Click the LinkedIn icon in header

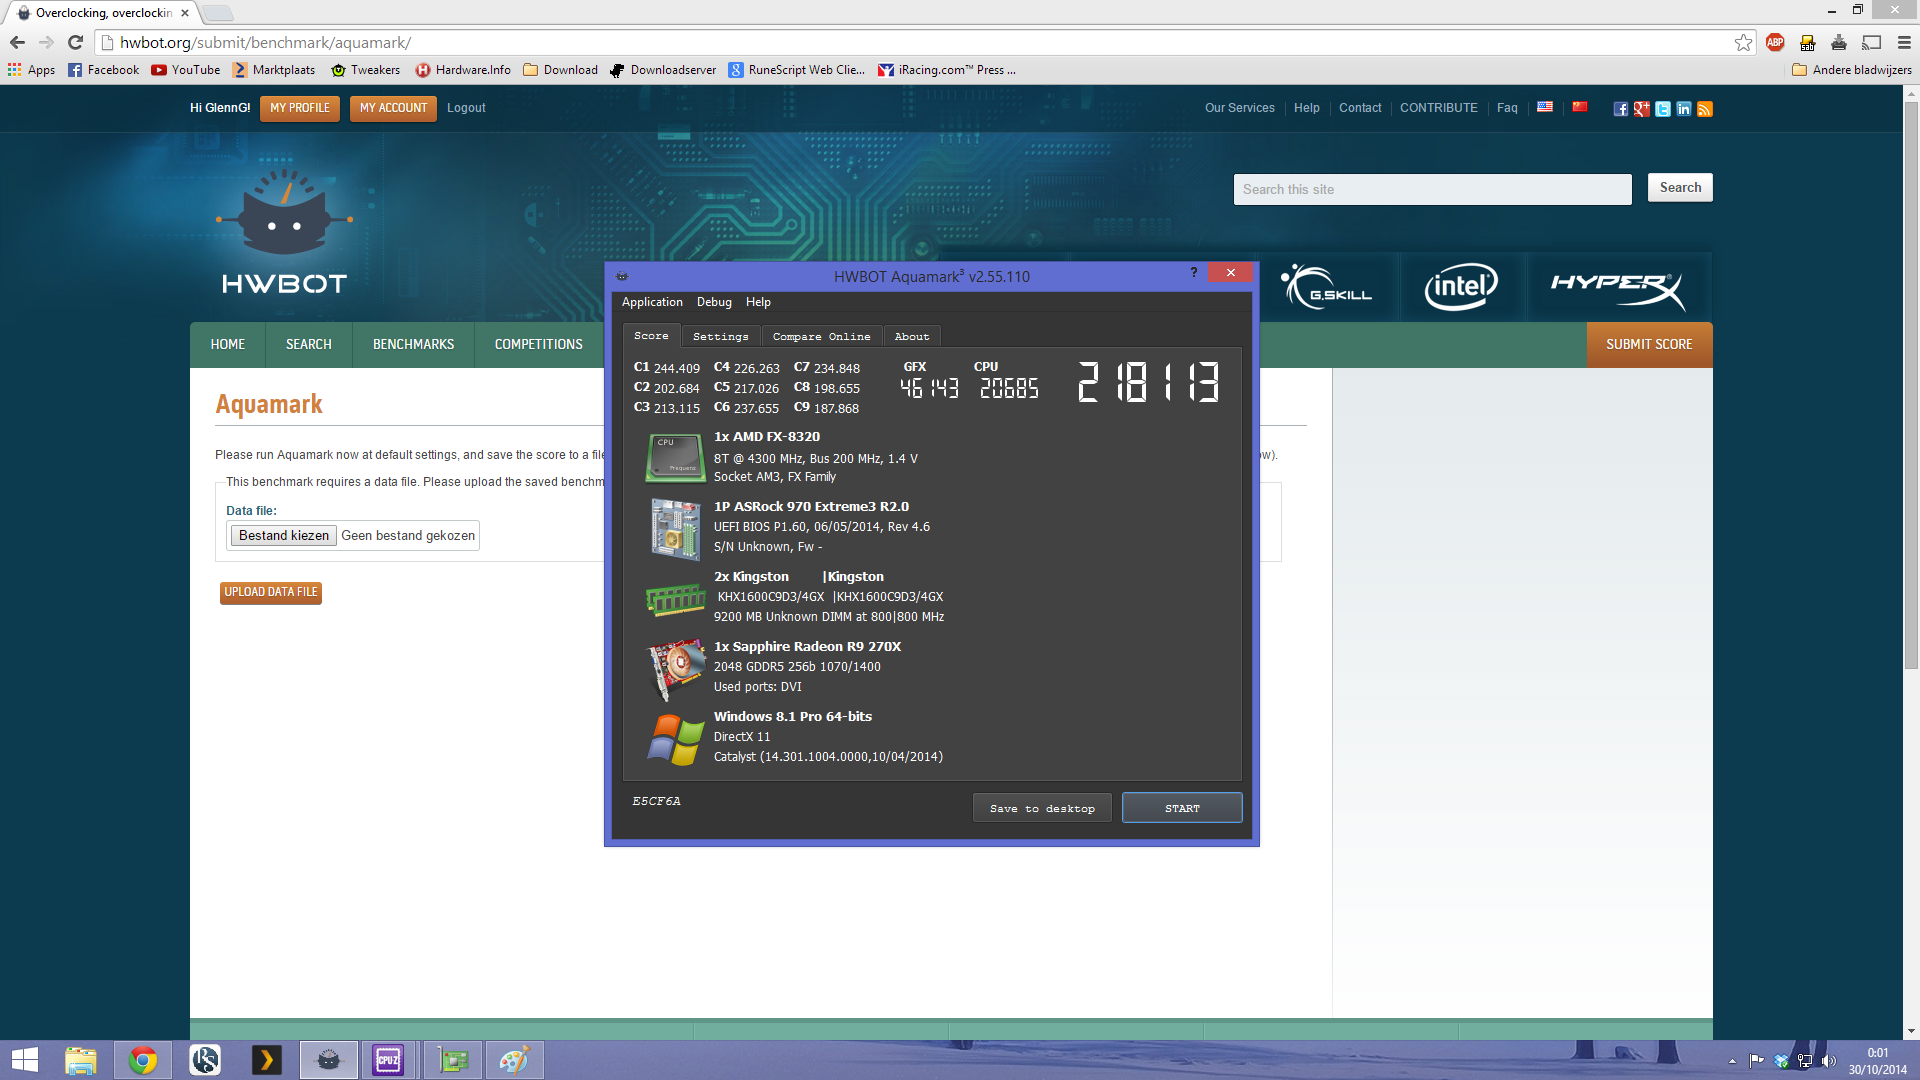(x=1684, y=109)
